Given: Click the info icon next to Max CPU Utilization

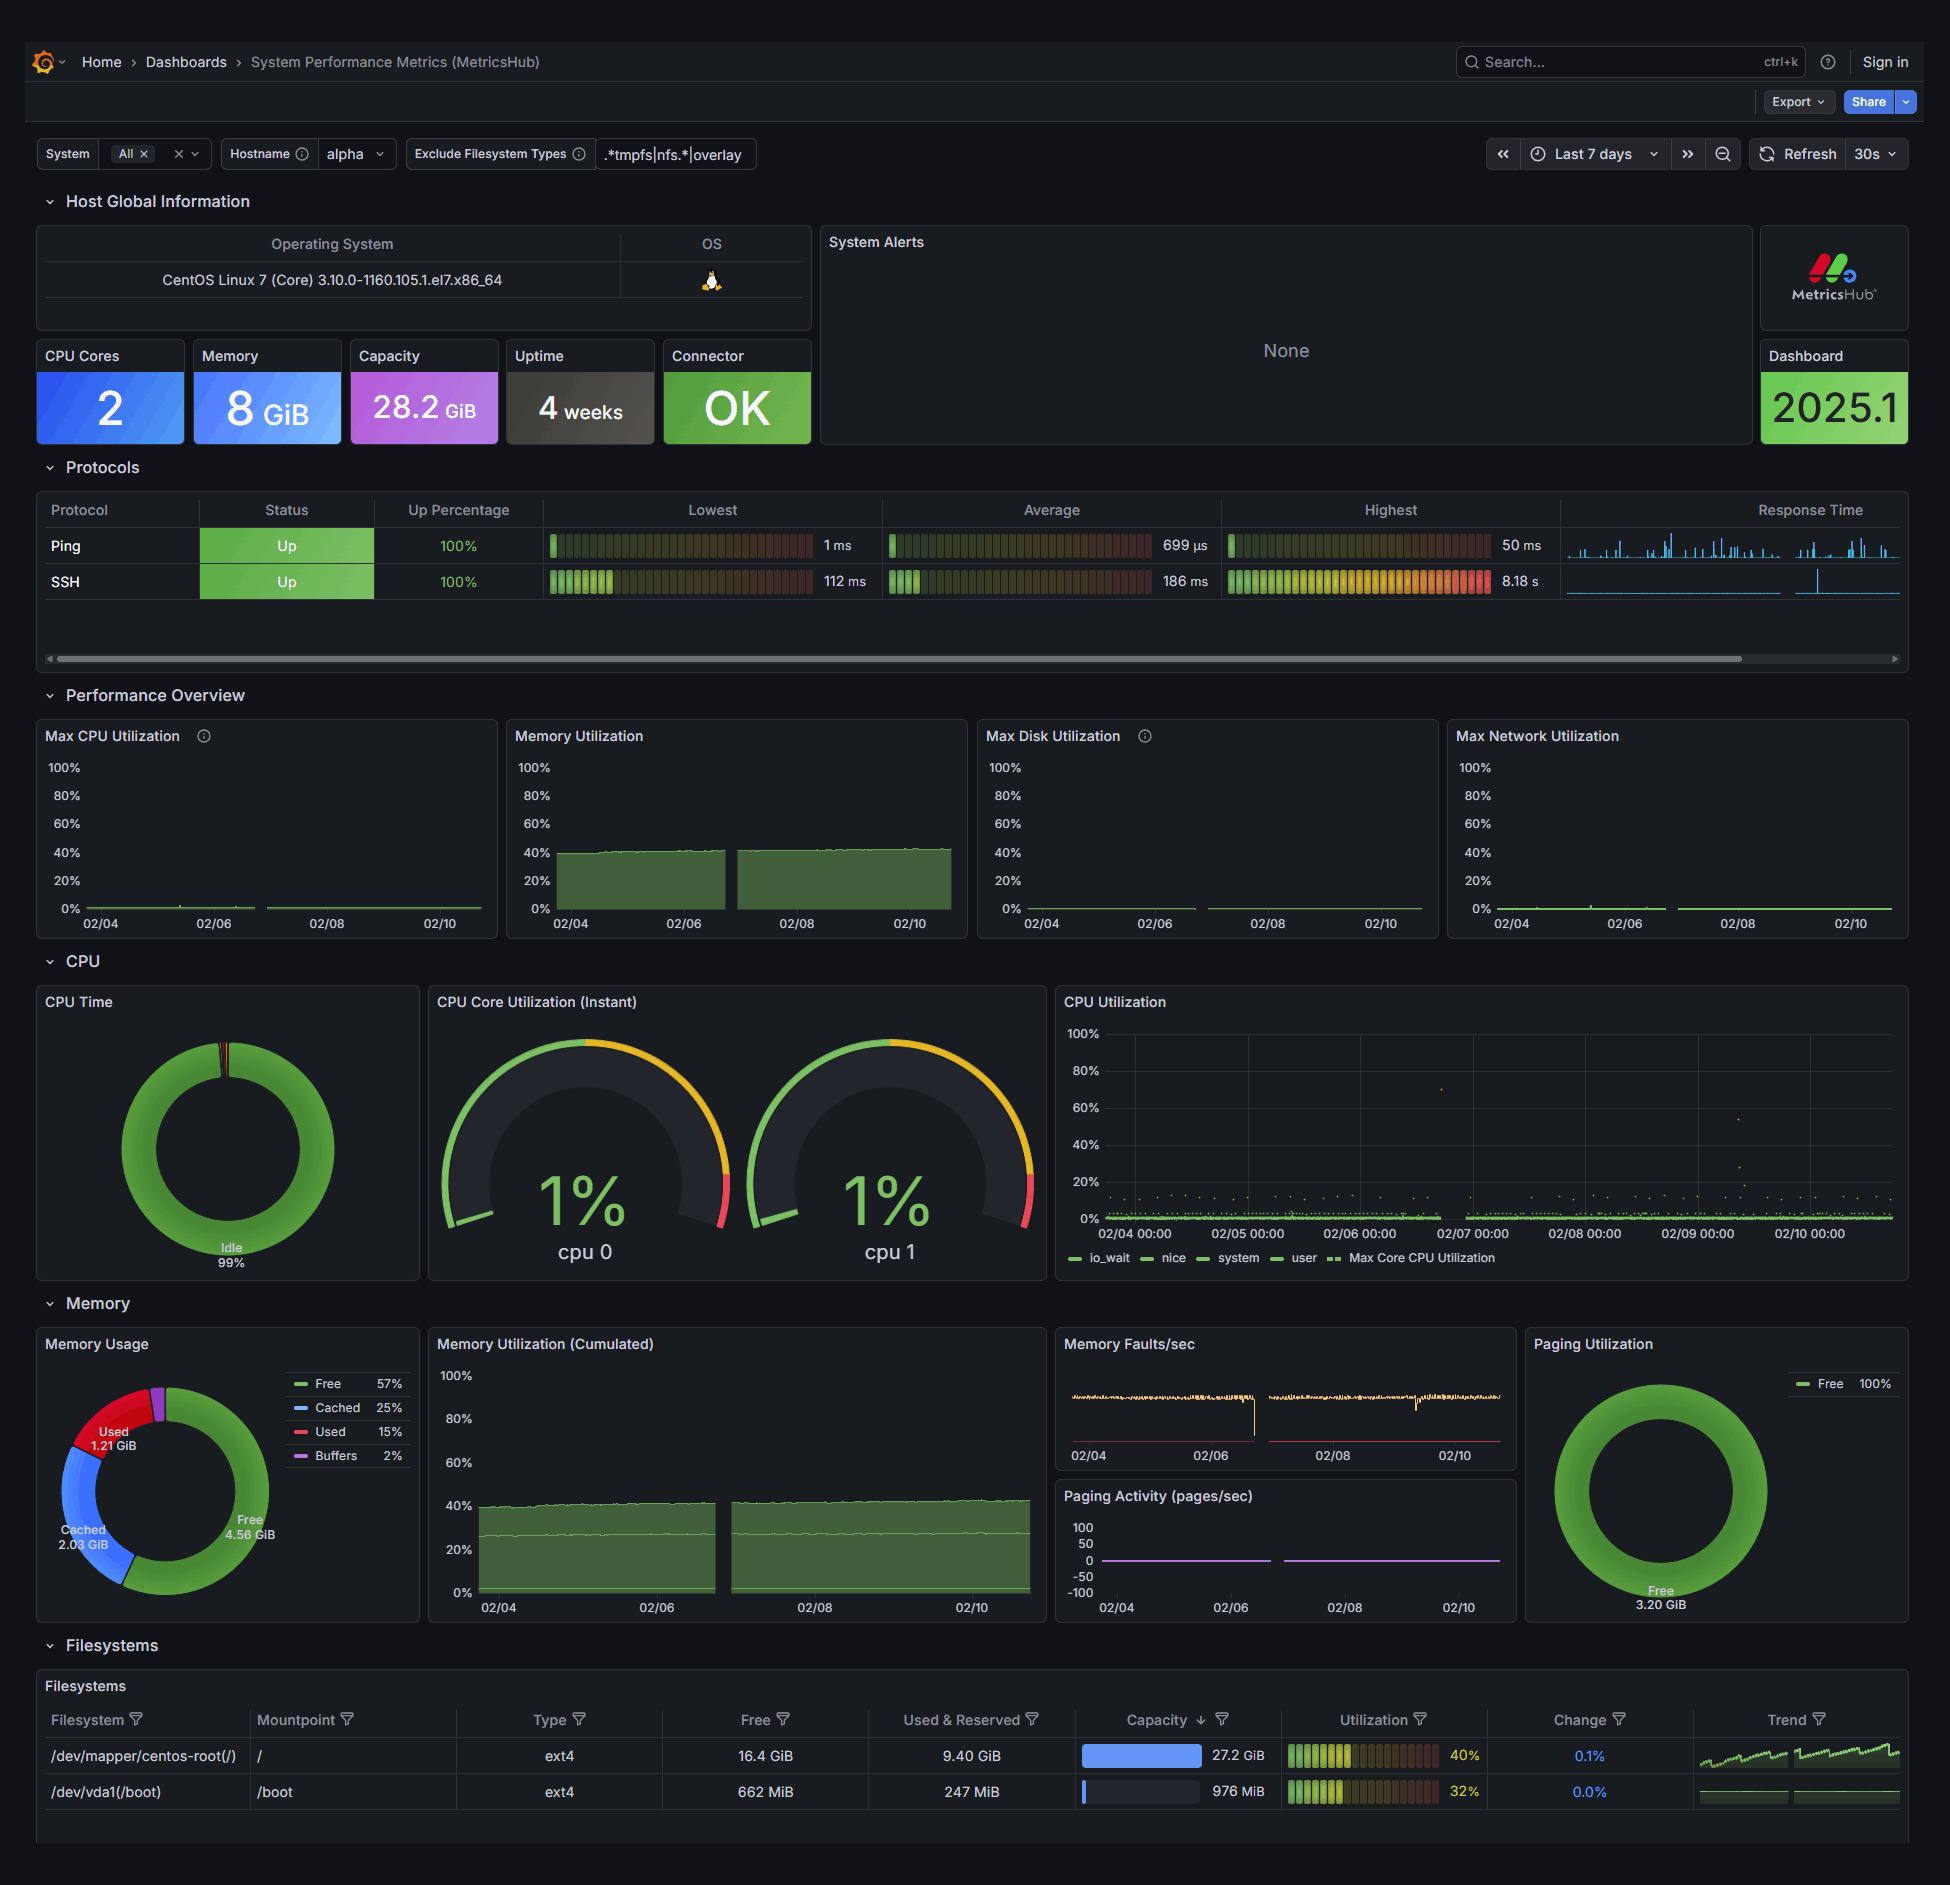Looking at the screenshot, I should point(204,736).
